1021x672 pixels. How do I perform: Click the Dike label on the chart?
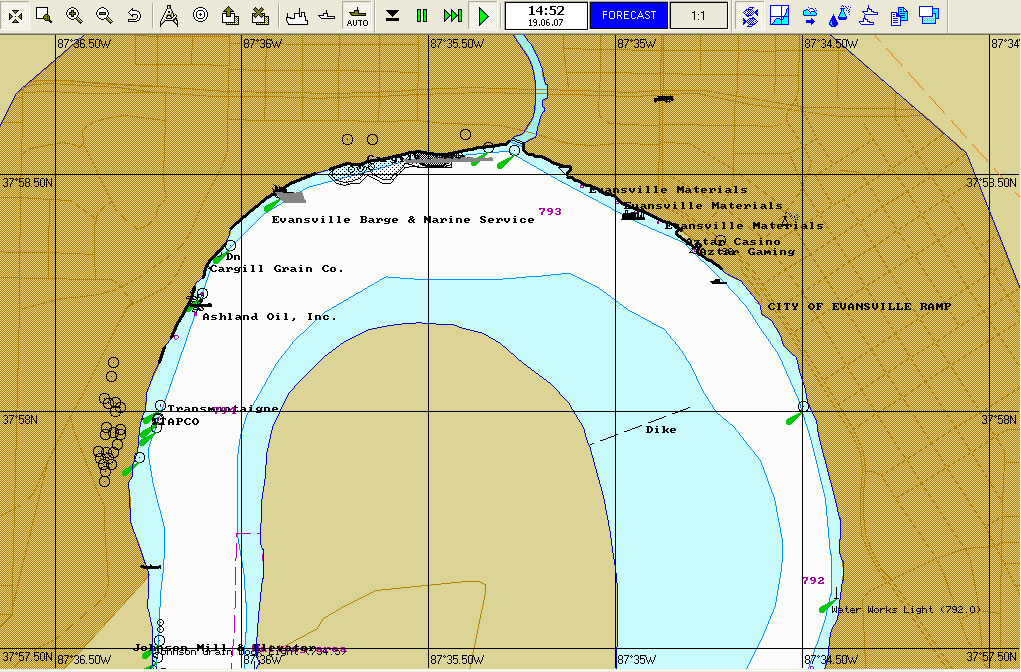[661, 430]
